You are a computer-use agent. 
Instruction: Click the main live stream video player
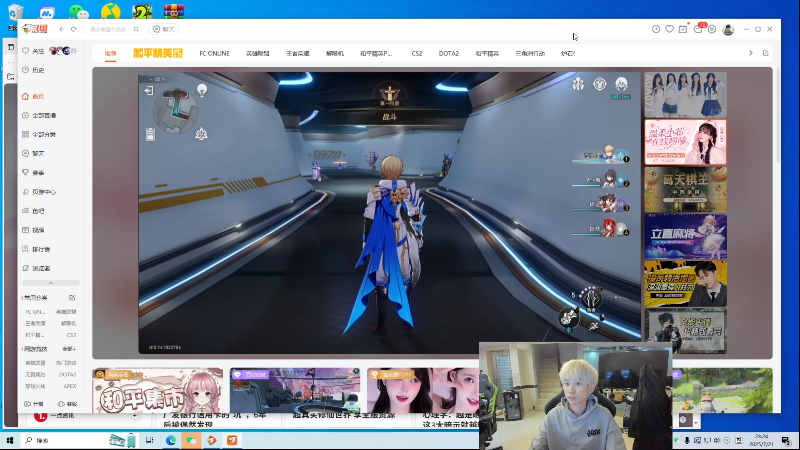(x=389, y=213)
